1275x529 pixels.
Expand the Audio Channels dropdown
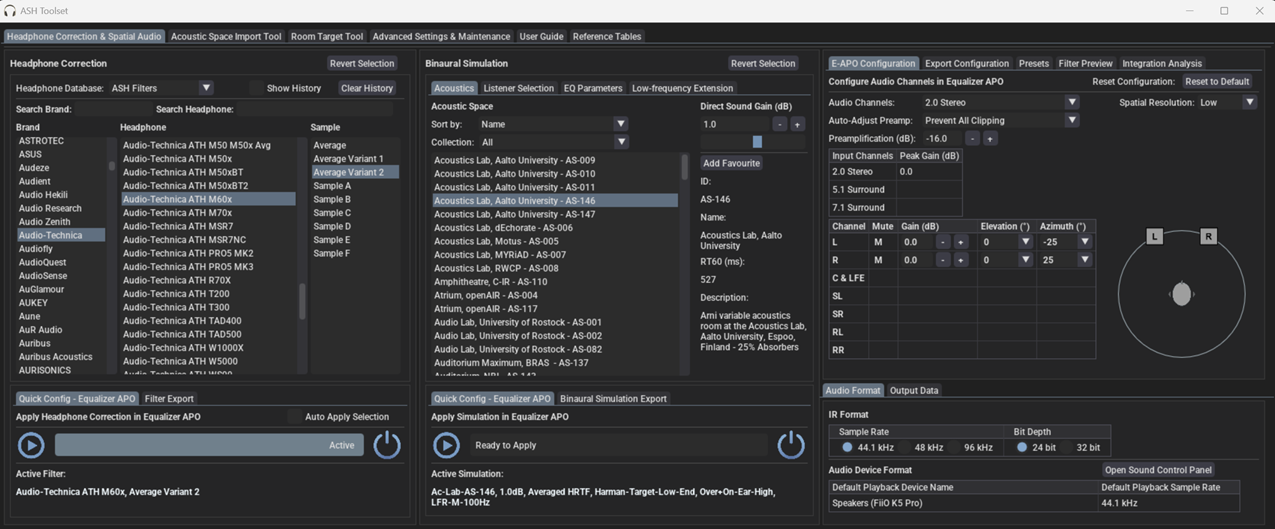(1071, 102)
